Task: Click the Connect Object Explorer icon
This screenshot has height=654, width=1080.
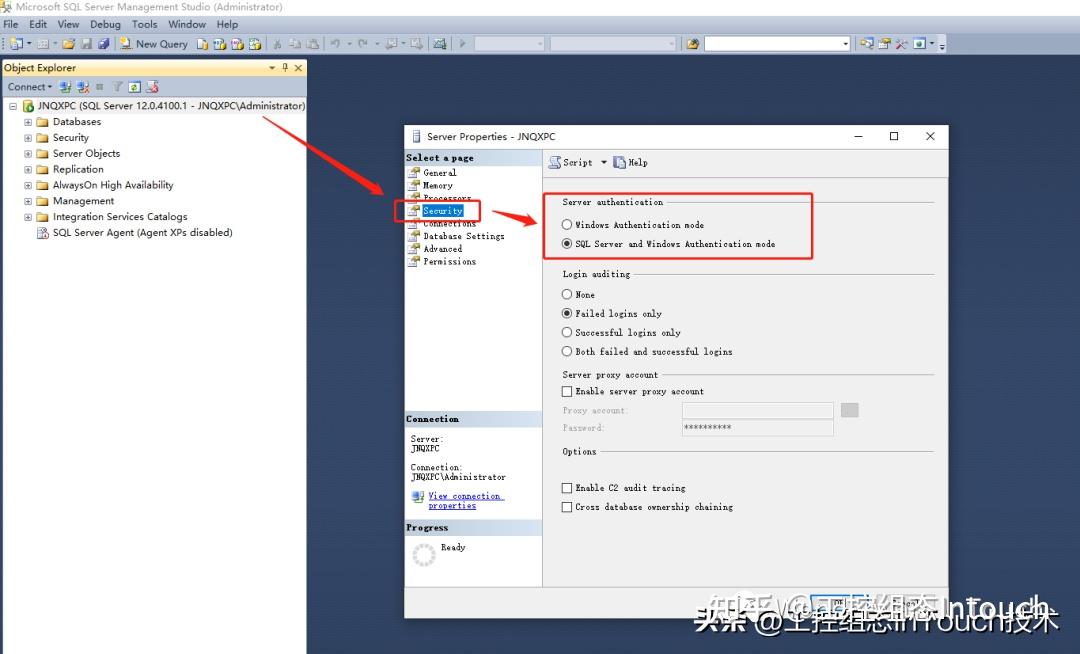Action: click(x=65, y=87)
